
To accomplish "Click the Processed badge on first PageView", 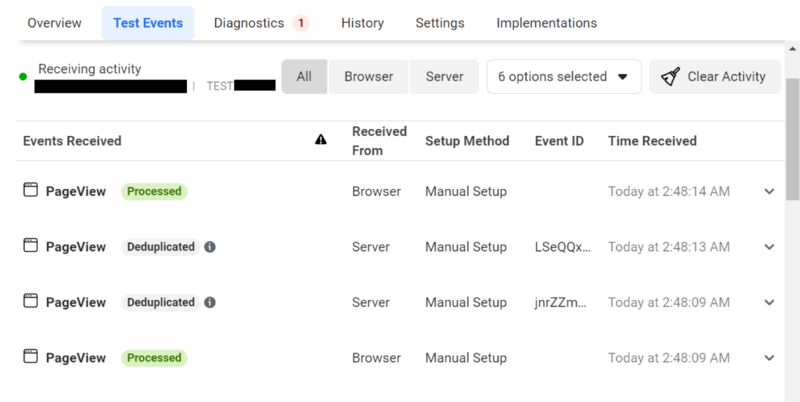I will (x=154, y=191).
